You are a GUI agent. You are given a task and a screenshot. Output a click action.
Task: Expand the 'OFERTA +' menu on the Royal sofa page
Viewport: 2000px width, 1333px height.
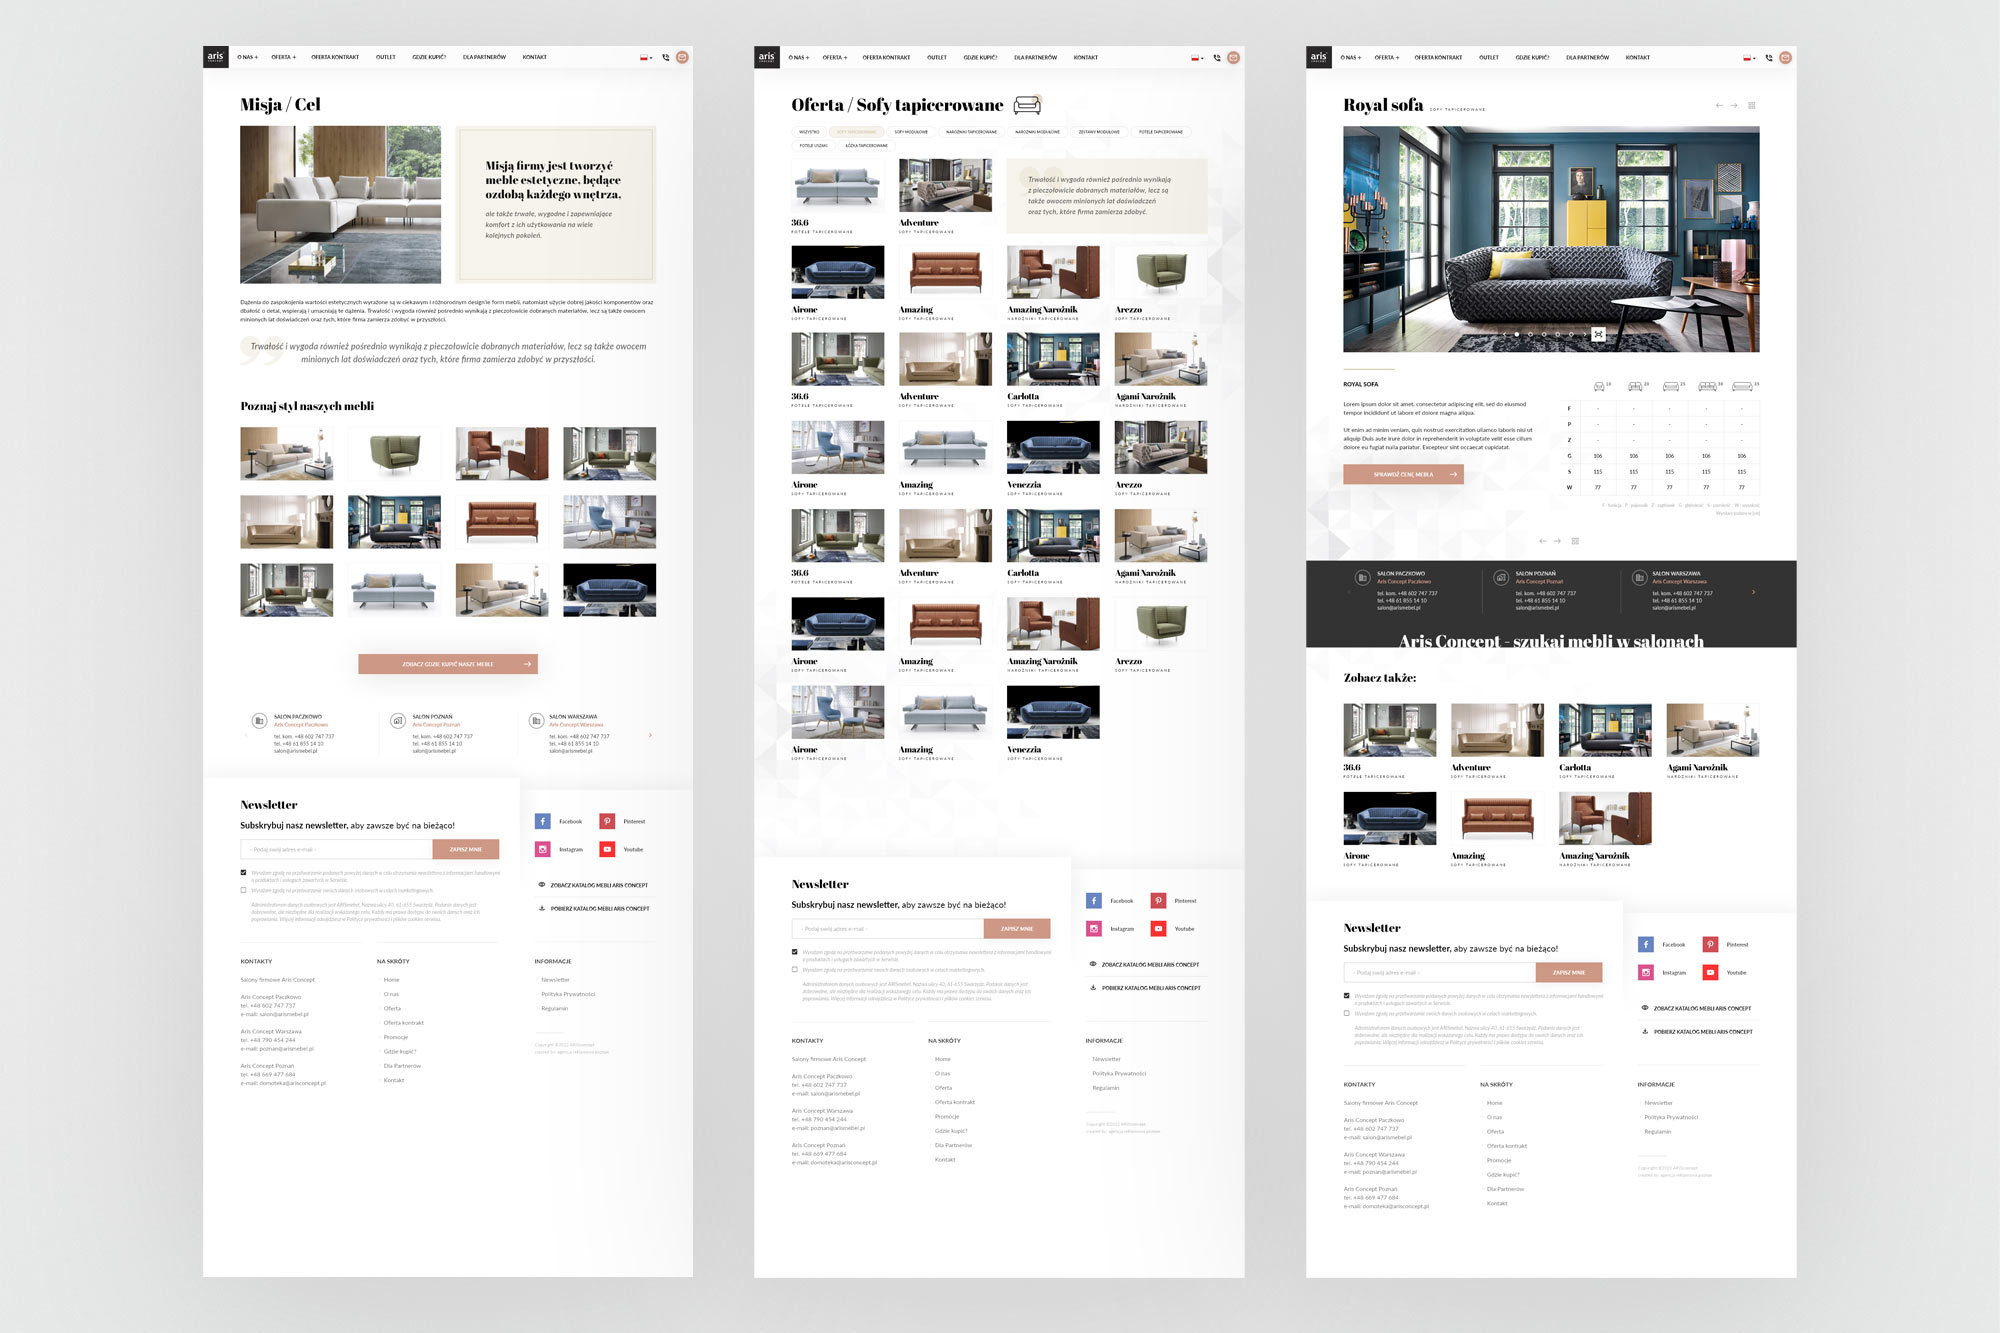coord(1386,58)
